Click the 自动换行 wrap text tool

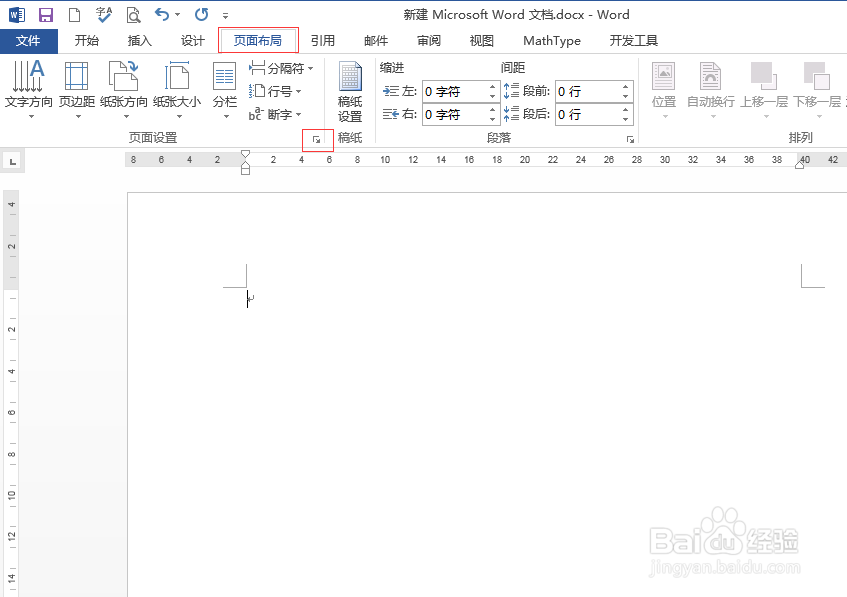[x=709, y=90]
